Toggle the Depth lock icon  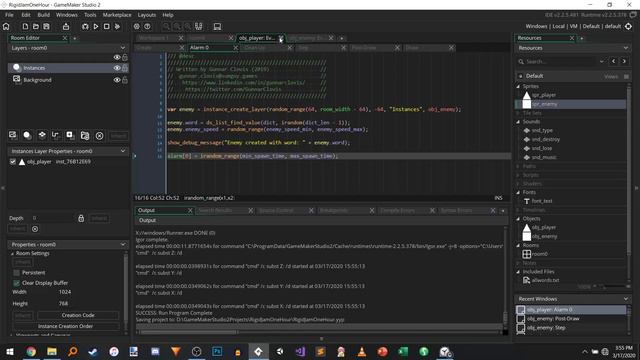[81, 218]
